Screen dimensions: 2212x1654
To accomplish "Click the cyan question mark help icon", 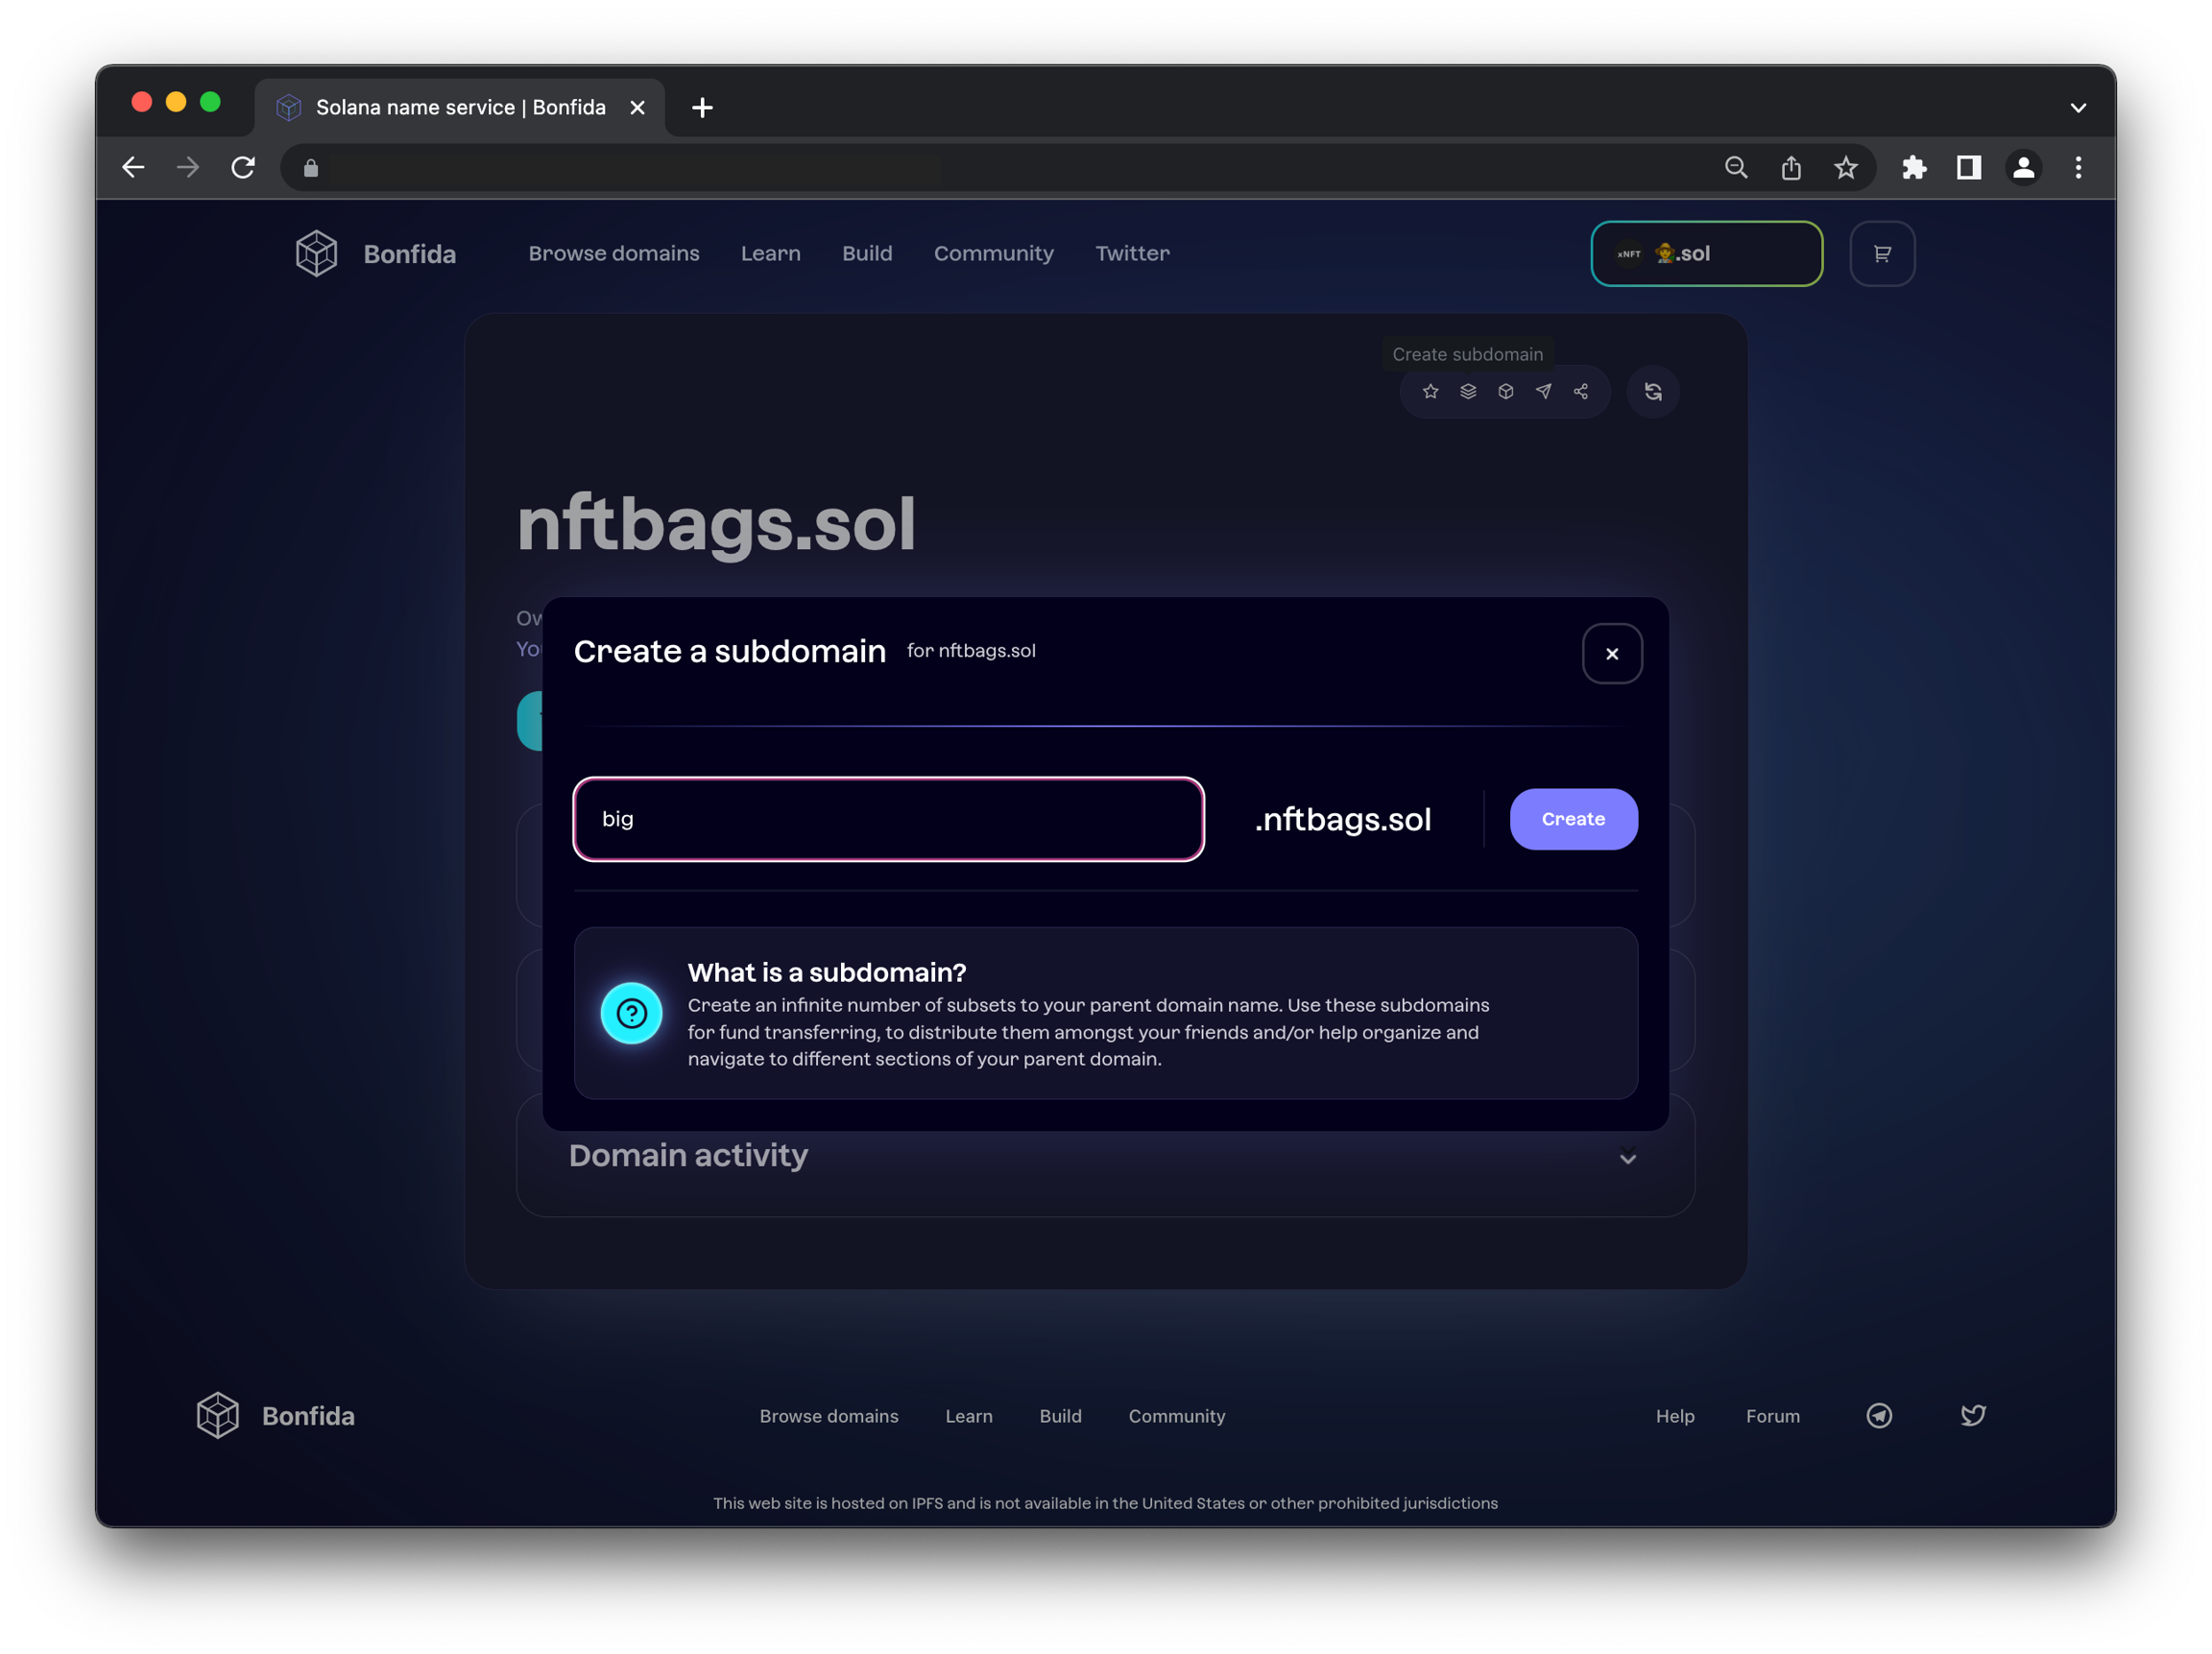I will click(x=631, y=1013).
